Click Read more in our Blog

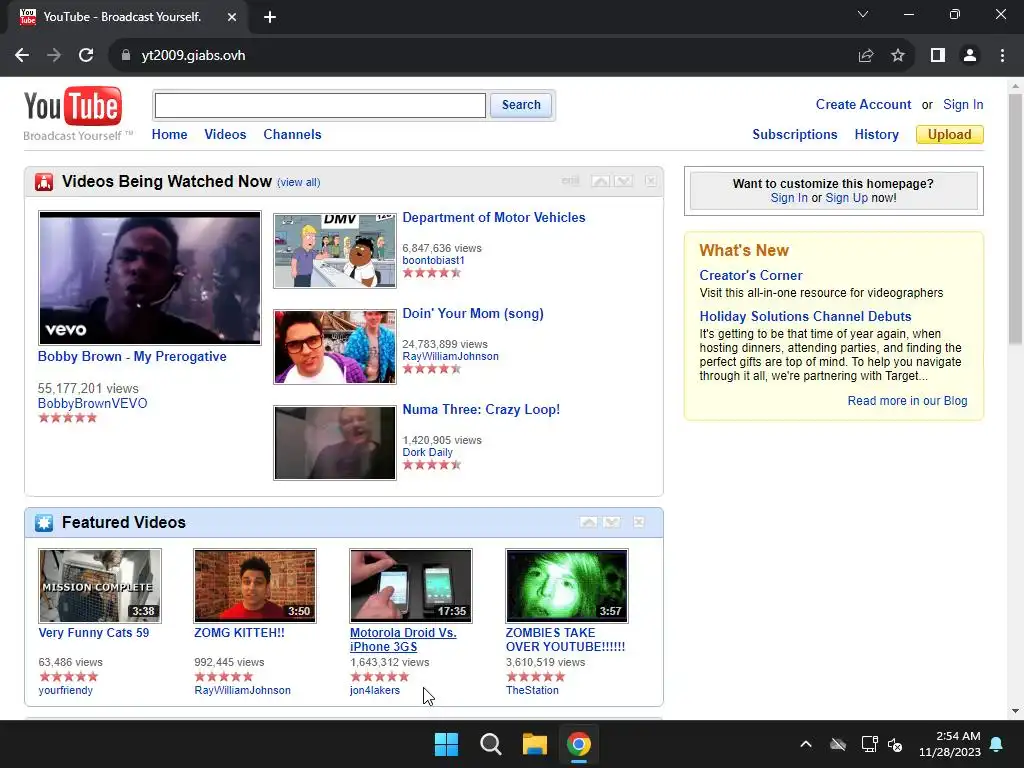click(x=907, y=401)
